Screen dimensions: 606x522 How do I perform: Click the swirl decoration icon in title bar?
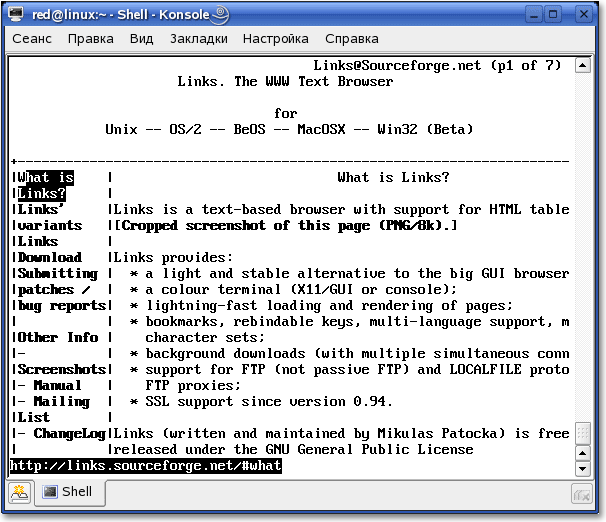[x=220, y=15]
